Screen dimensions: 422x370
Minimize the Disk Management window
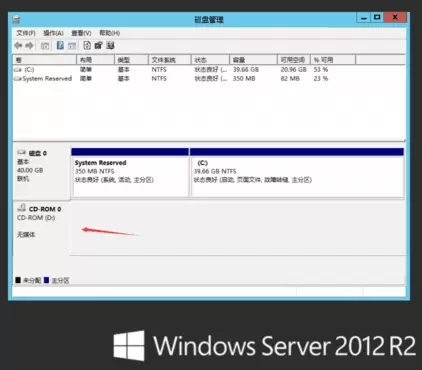pos(364,18)
